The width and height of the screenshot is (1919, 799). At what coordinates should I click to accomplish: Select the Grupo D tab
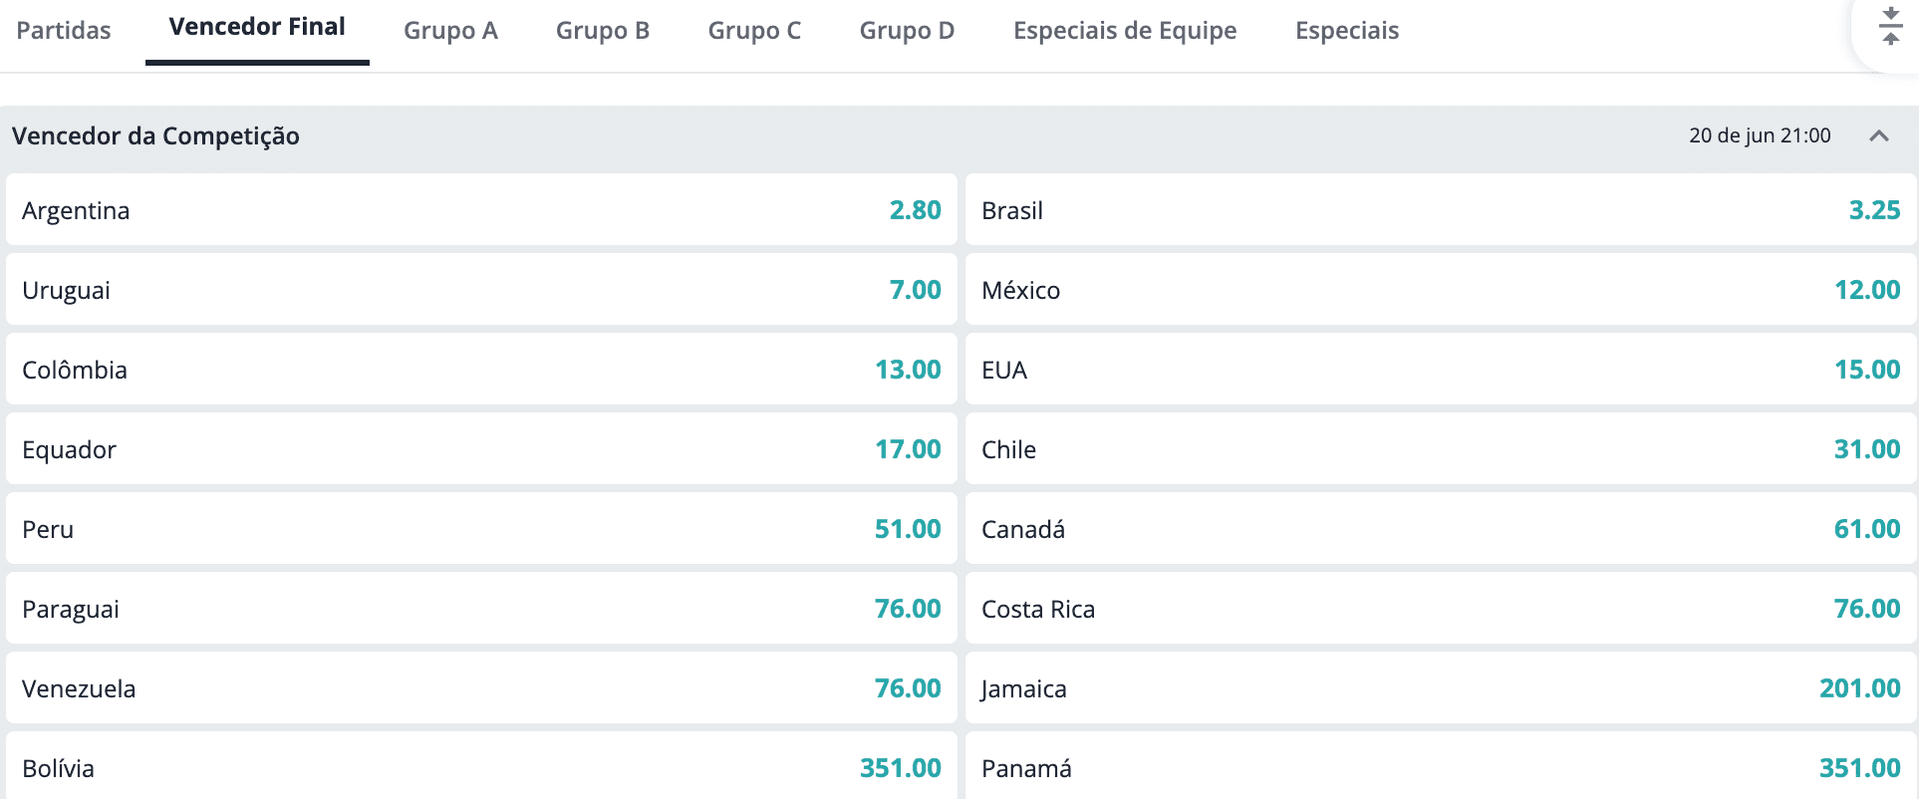coord(907,30)
